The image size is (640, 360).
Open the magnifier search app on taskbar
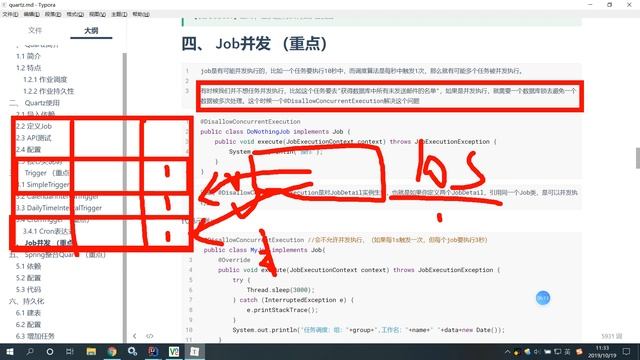click(132, 351)
